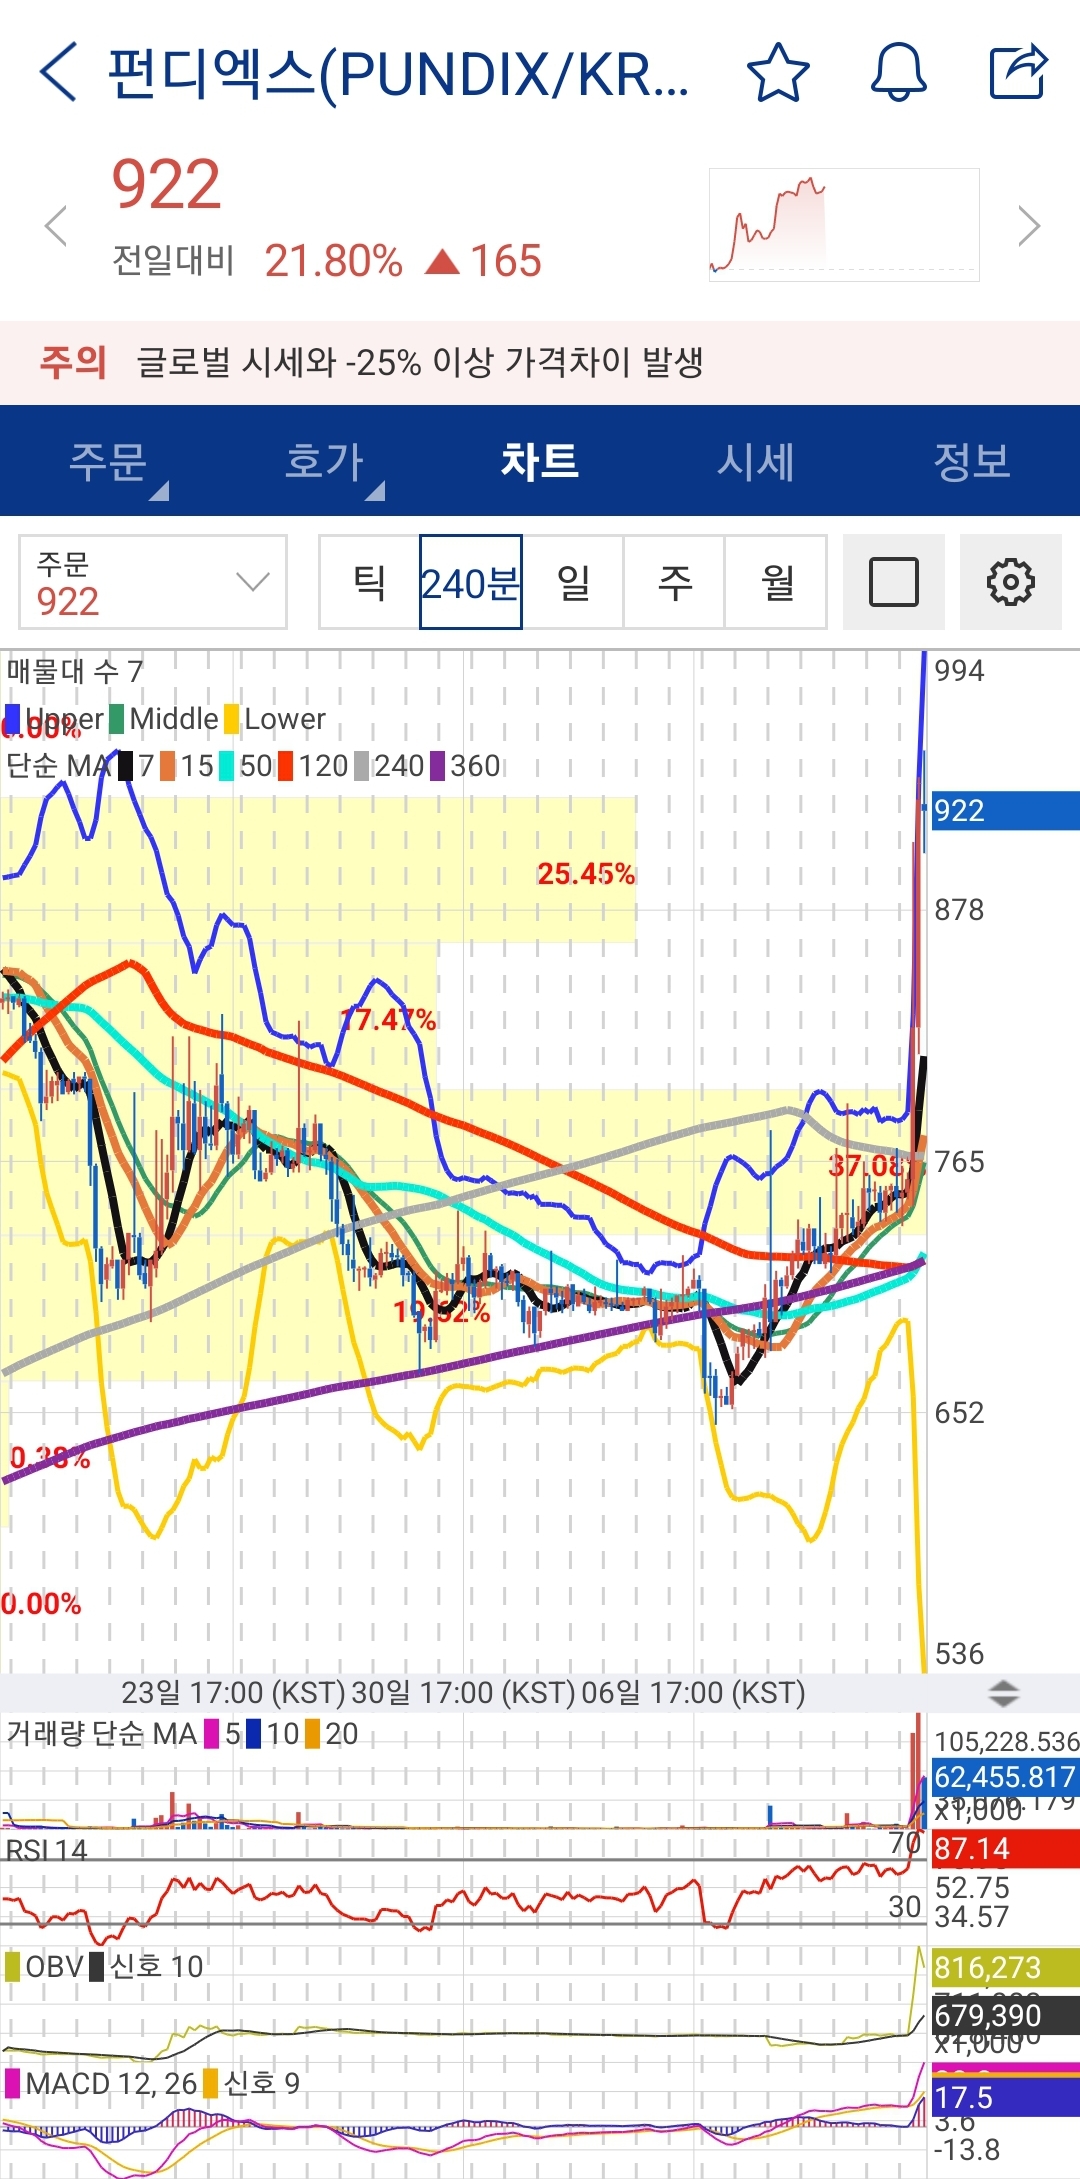
Task: Expand the 주문 922 dropdown
Action: [153, 582]
